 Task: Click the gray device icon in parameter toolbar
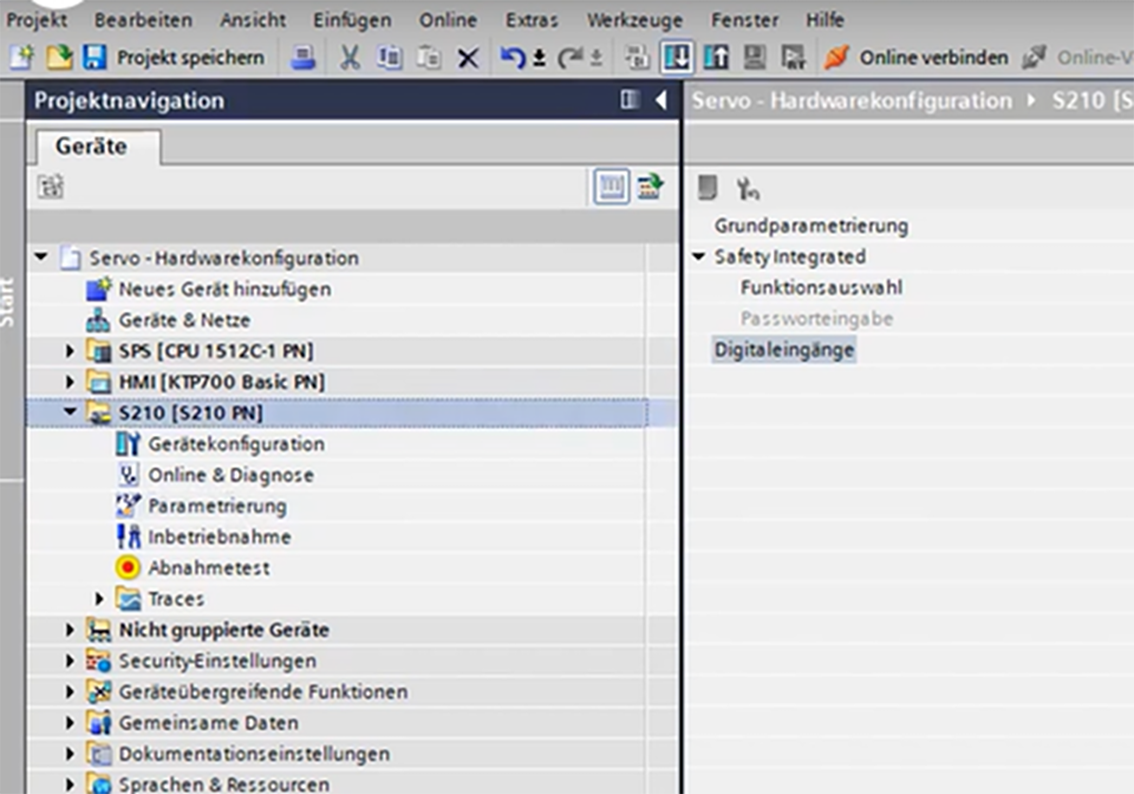pos(707,187)
